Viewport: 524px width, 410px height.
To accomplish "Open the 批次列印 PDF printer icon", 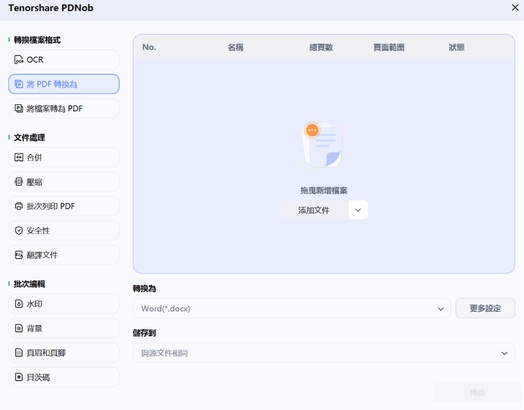I will (x=19, y=206).
